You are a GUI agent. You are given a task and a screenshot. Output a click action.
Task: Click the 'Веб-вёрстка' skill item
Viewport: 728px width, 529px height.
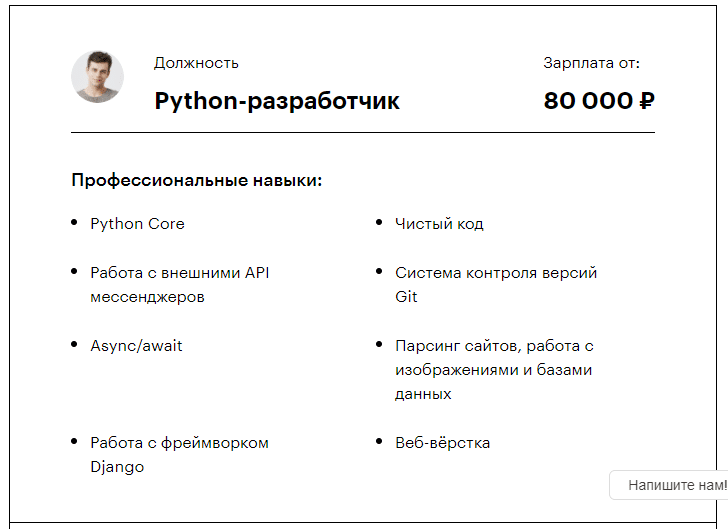[x=442, y=443]
